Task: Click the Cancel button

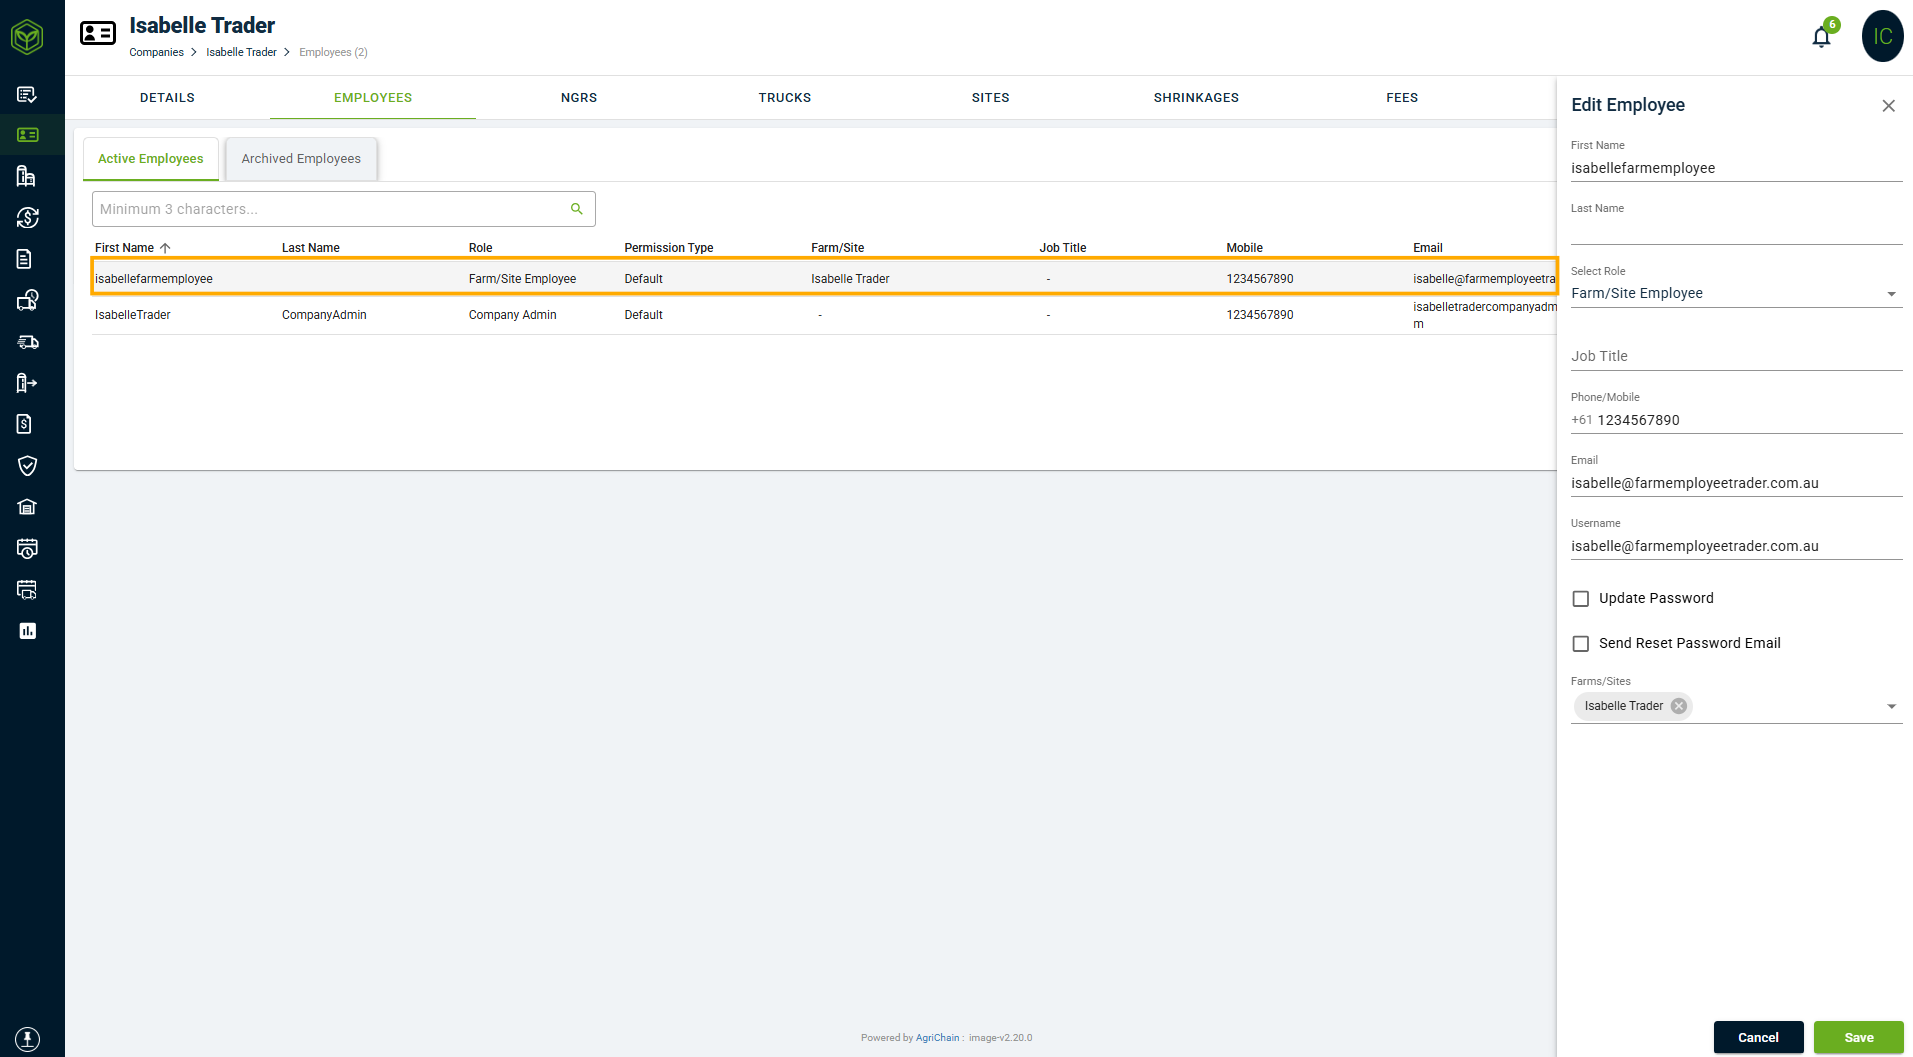Action: (1758, 1037)
